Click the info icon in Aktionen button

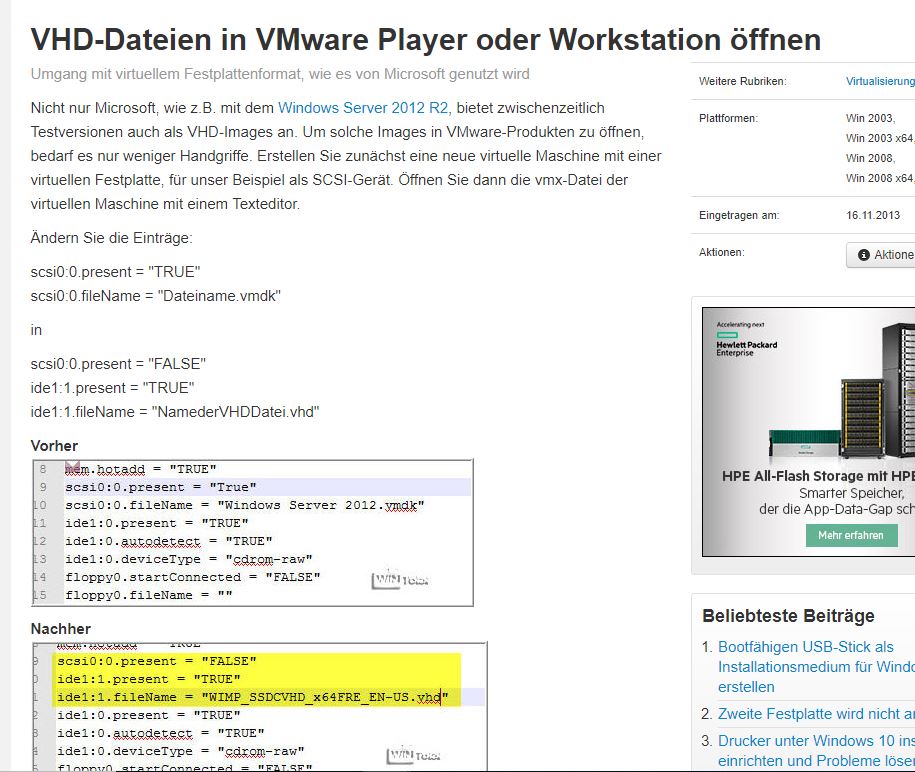point(864,255)
